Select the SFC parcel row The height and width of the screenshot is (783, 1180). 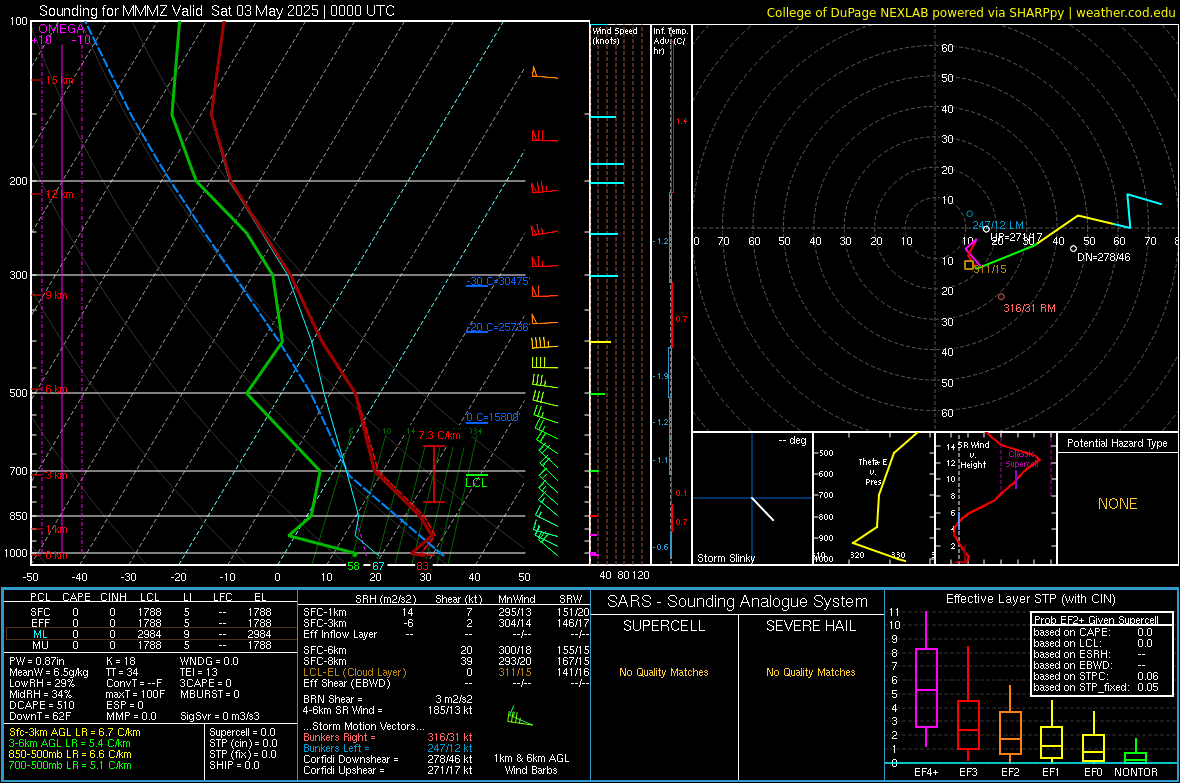pos(150,612)
